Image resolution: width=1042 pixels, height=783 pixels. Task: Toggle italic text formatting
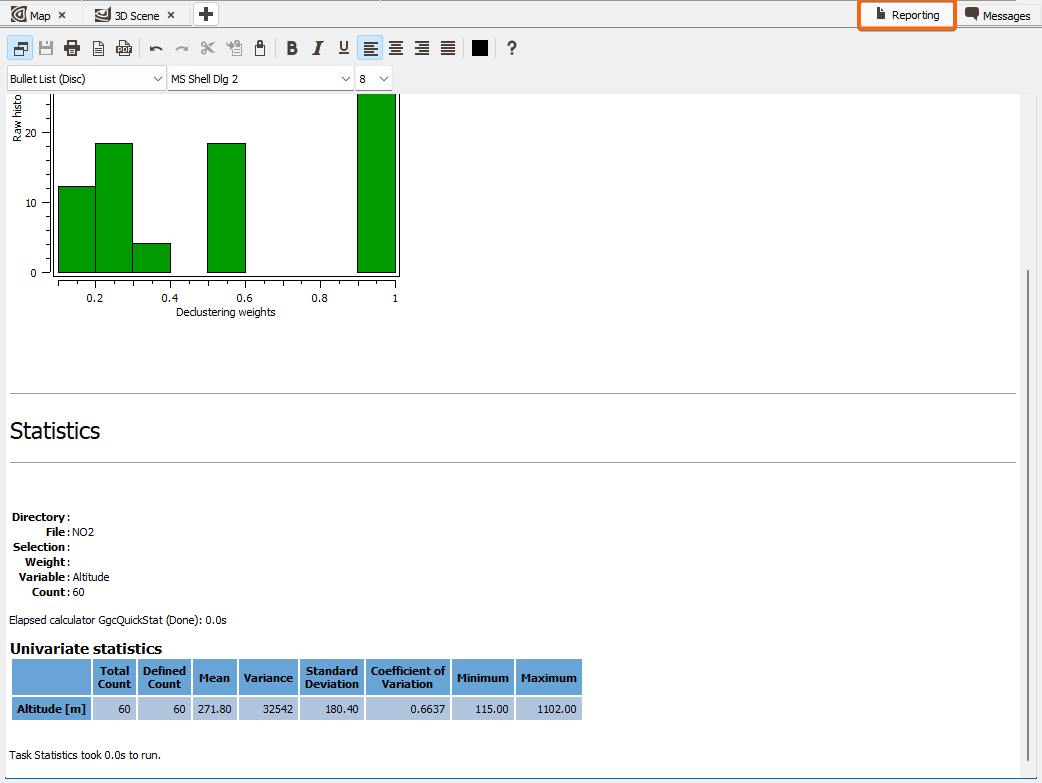[318, 48]
